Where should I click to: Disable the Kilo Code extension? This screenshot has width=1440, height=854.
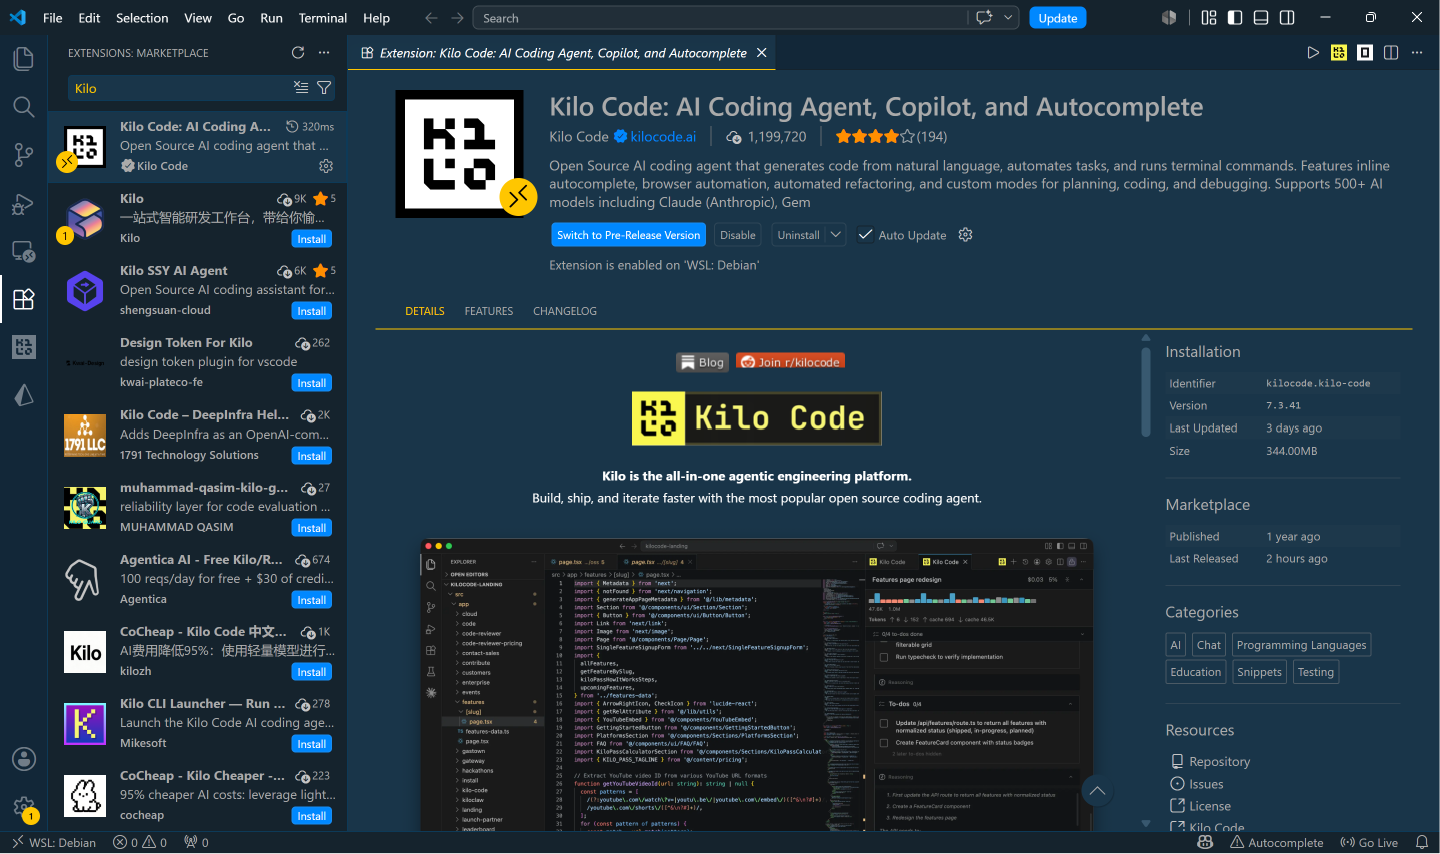tap(738, 235)
